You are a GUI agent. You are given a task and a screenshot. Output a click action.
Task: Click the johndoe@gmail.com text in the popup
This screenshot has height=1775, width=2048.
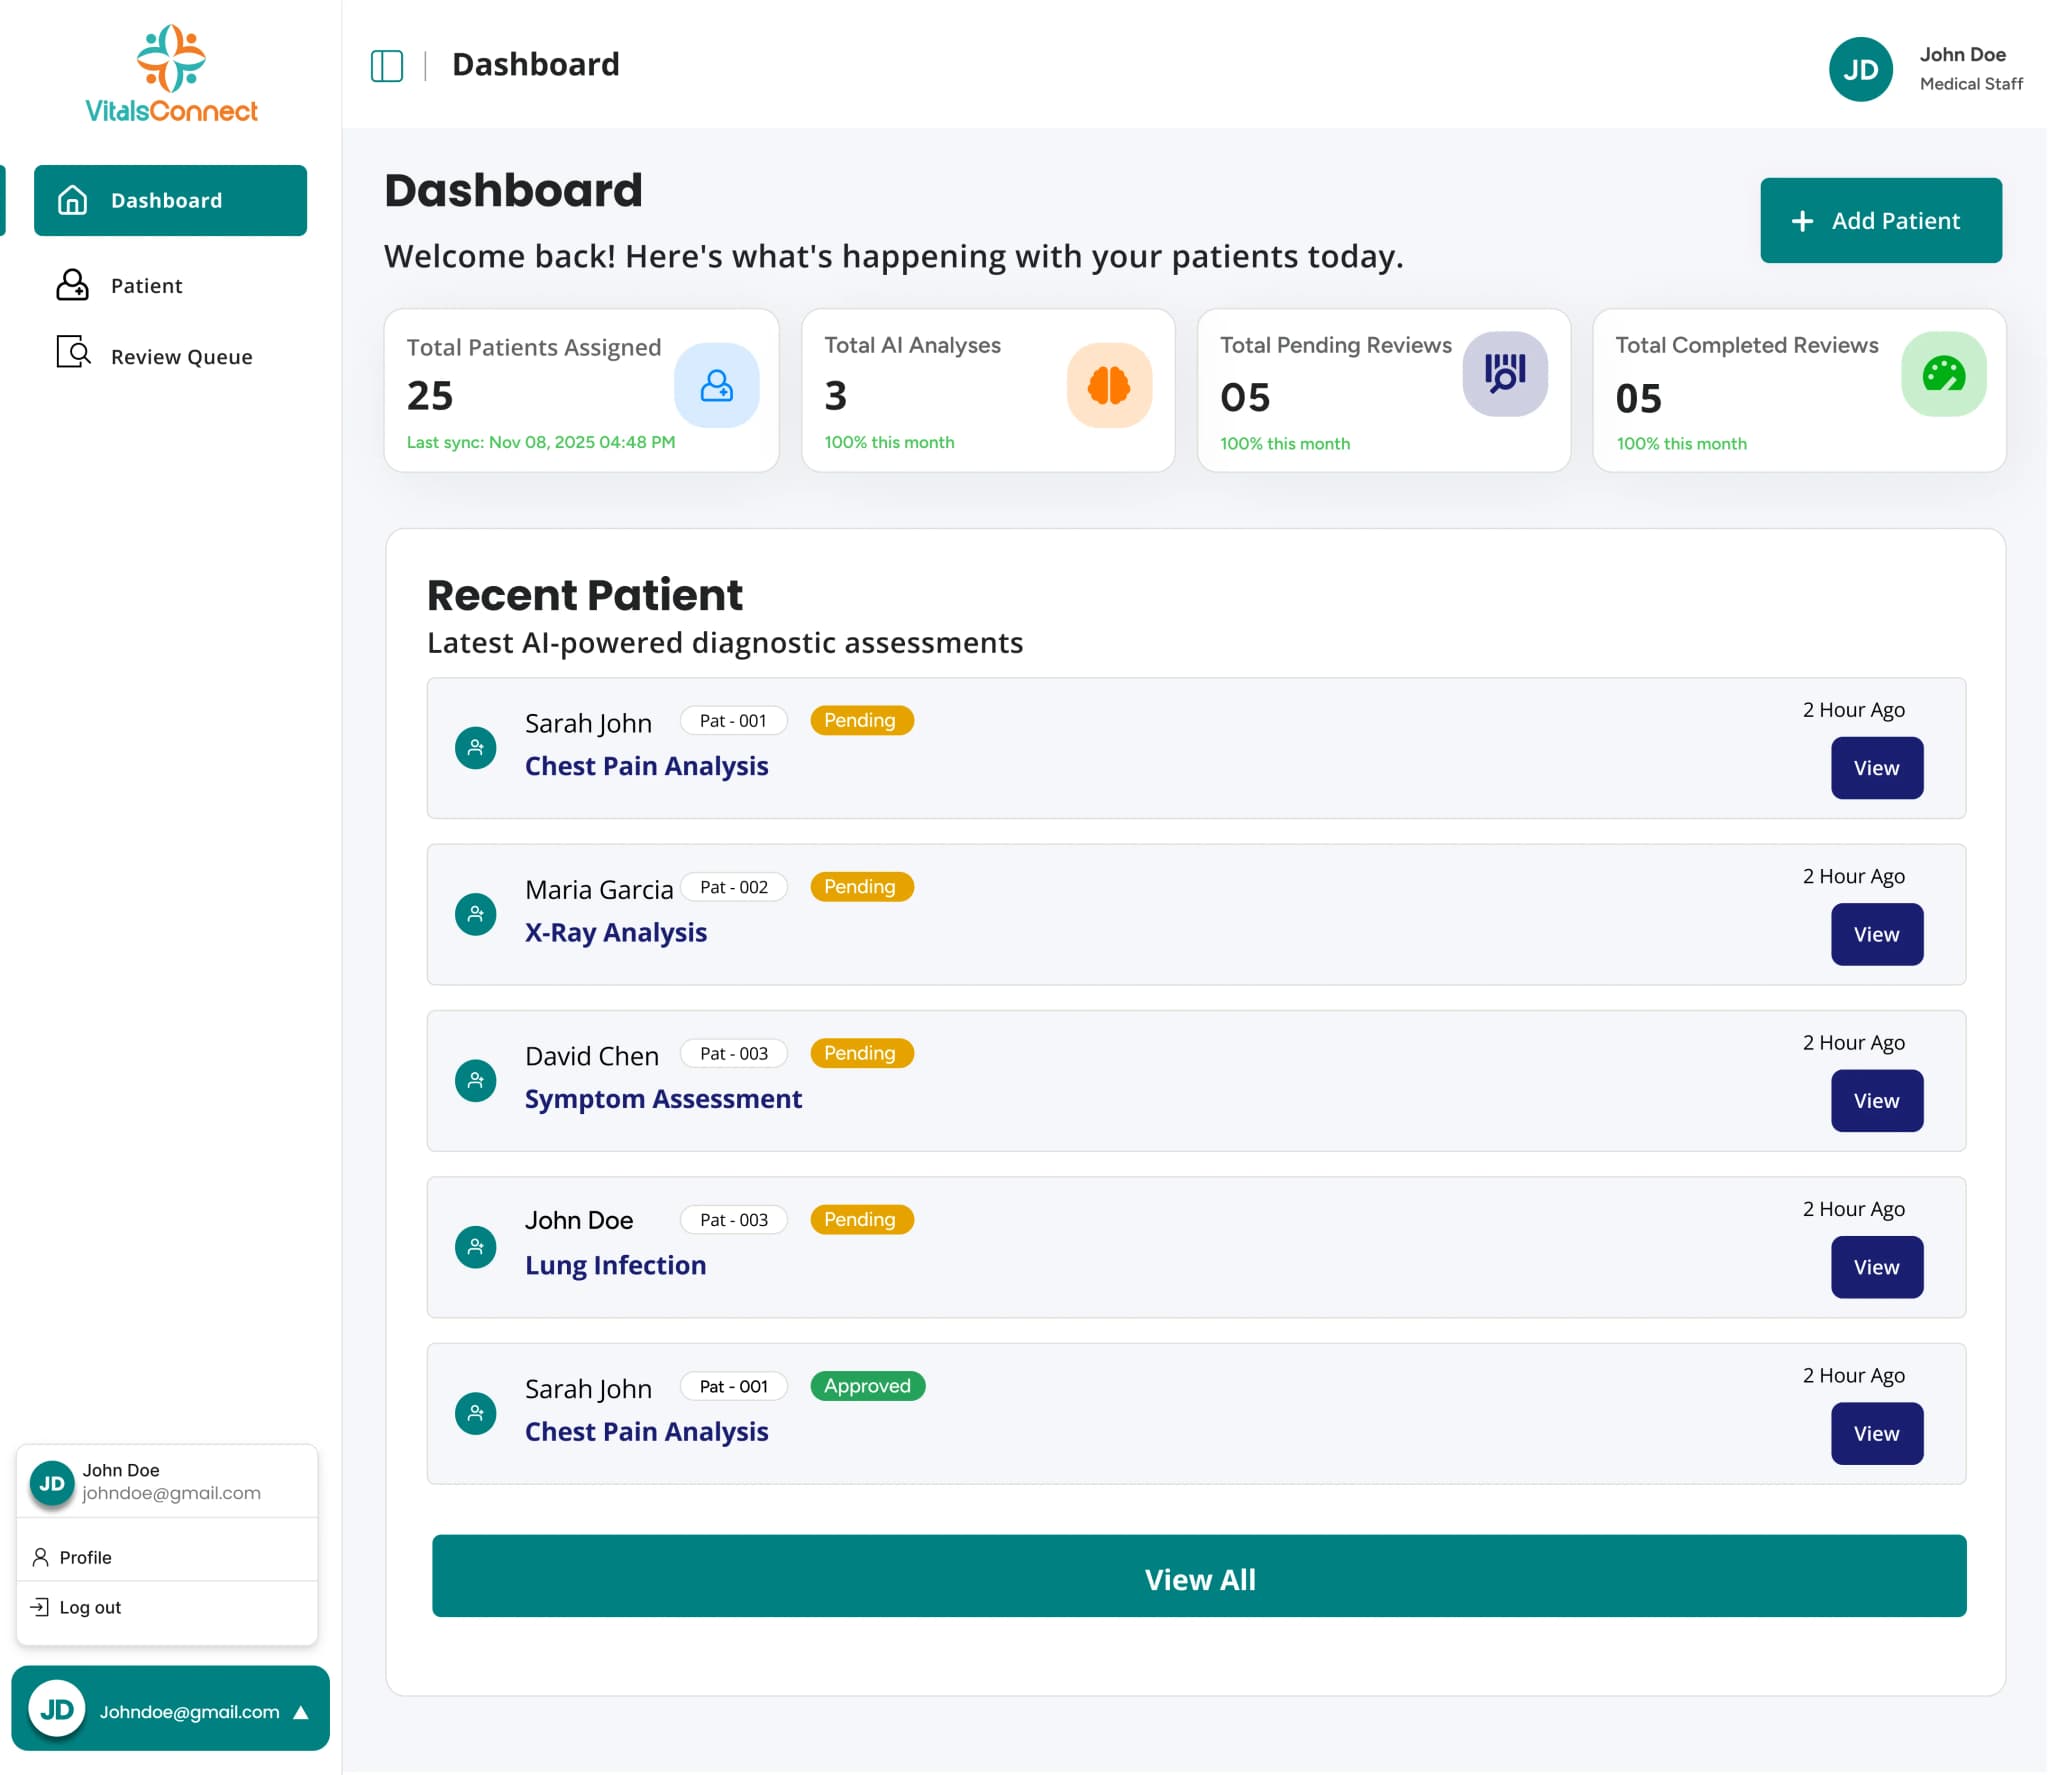[171, 1493]
